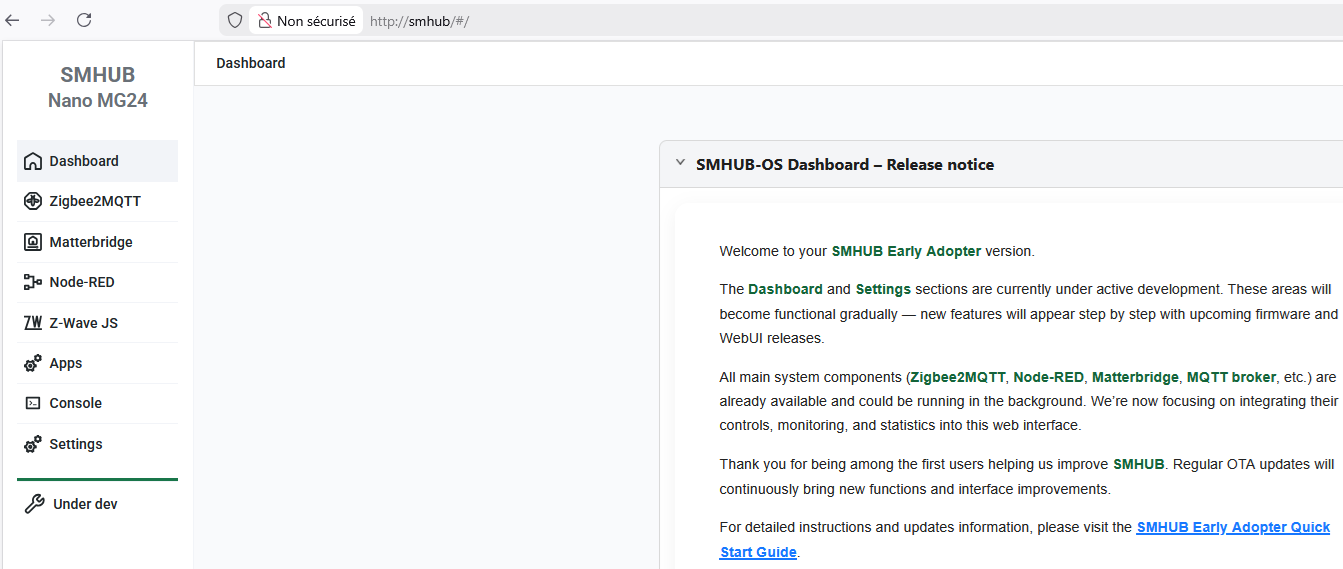The height and width of the screenshot is (569, 1343).
Task: Click the browser back arrow
Action: coord(13,20)
